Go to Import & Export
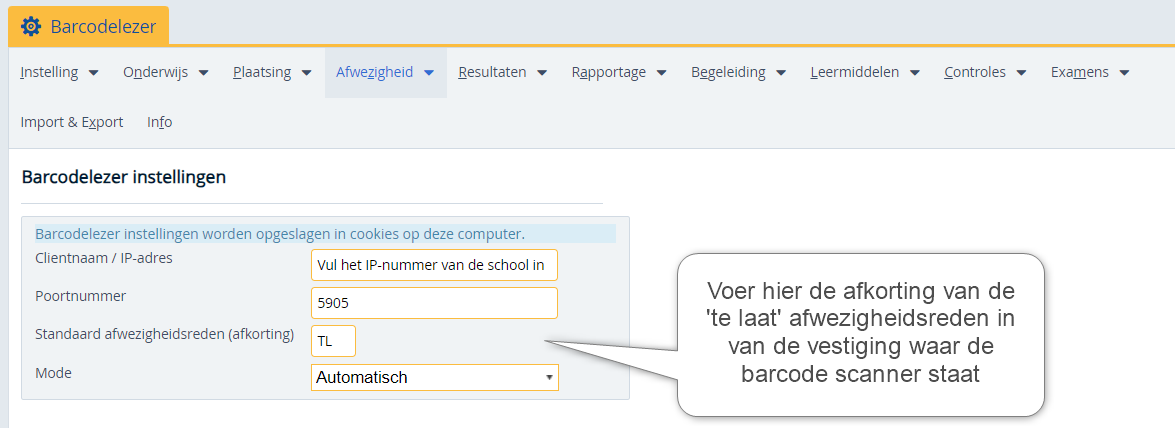 click(72, 122)
